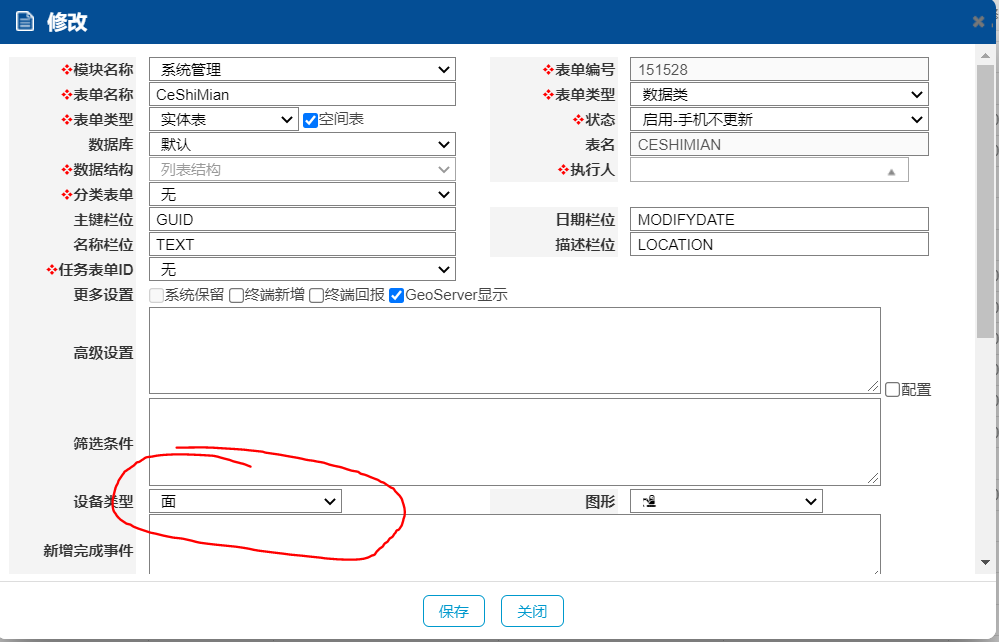Viewport: 999px width, 642px height.
Task: Open the 图形 symbol dropdown
Action: (725, 501)
